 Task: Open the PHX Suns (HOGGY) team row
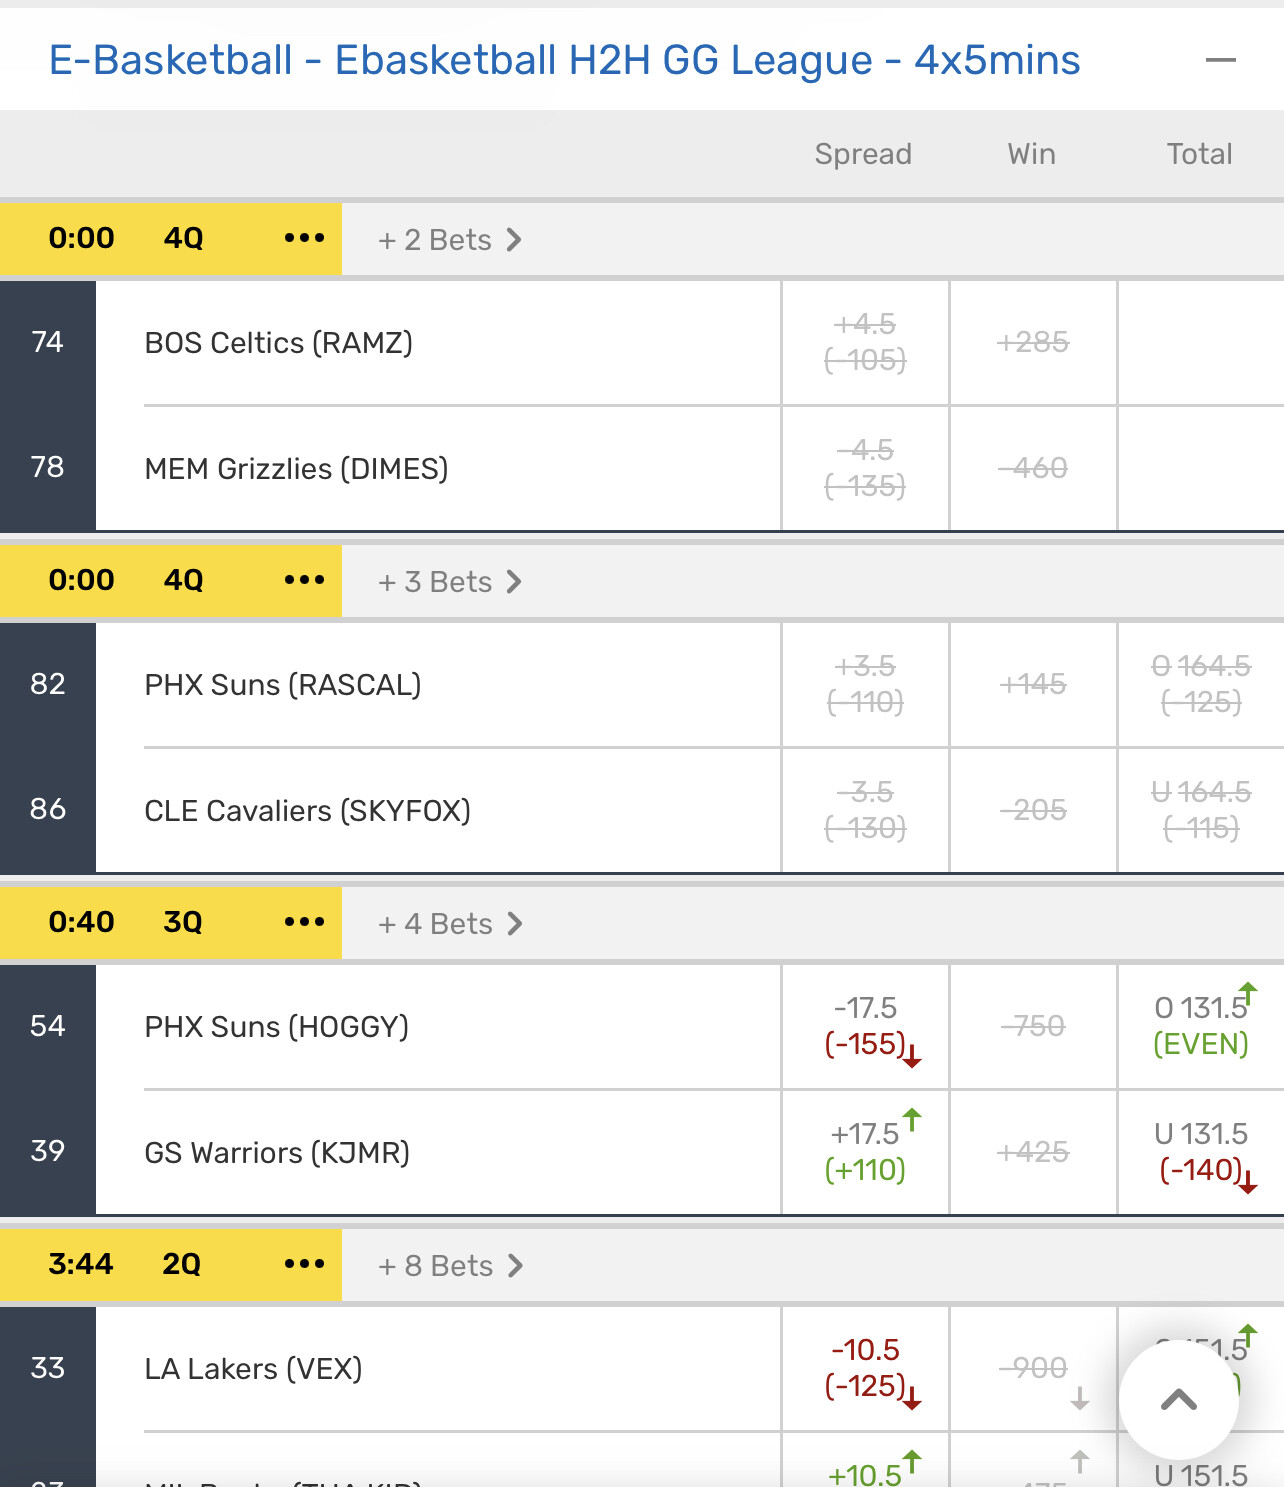[277, 1027]
